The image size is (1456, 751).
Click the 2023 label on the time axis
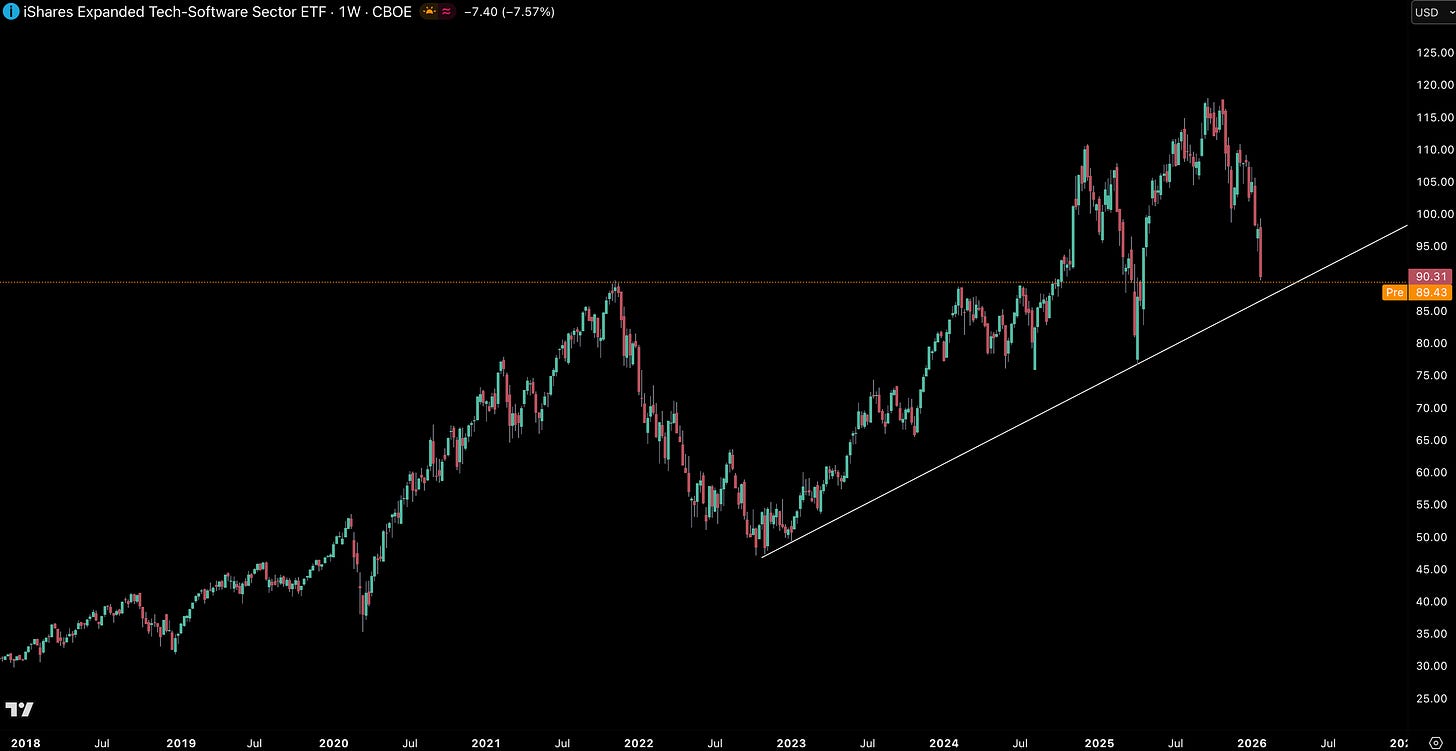tap(791, 743)
